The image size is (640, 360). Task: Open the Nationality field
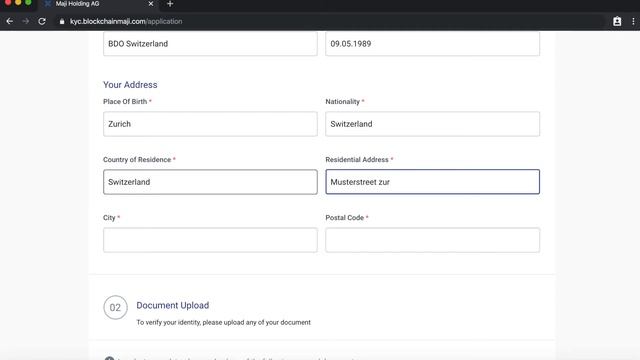(x=432, y=124)
